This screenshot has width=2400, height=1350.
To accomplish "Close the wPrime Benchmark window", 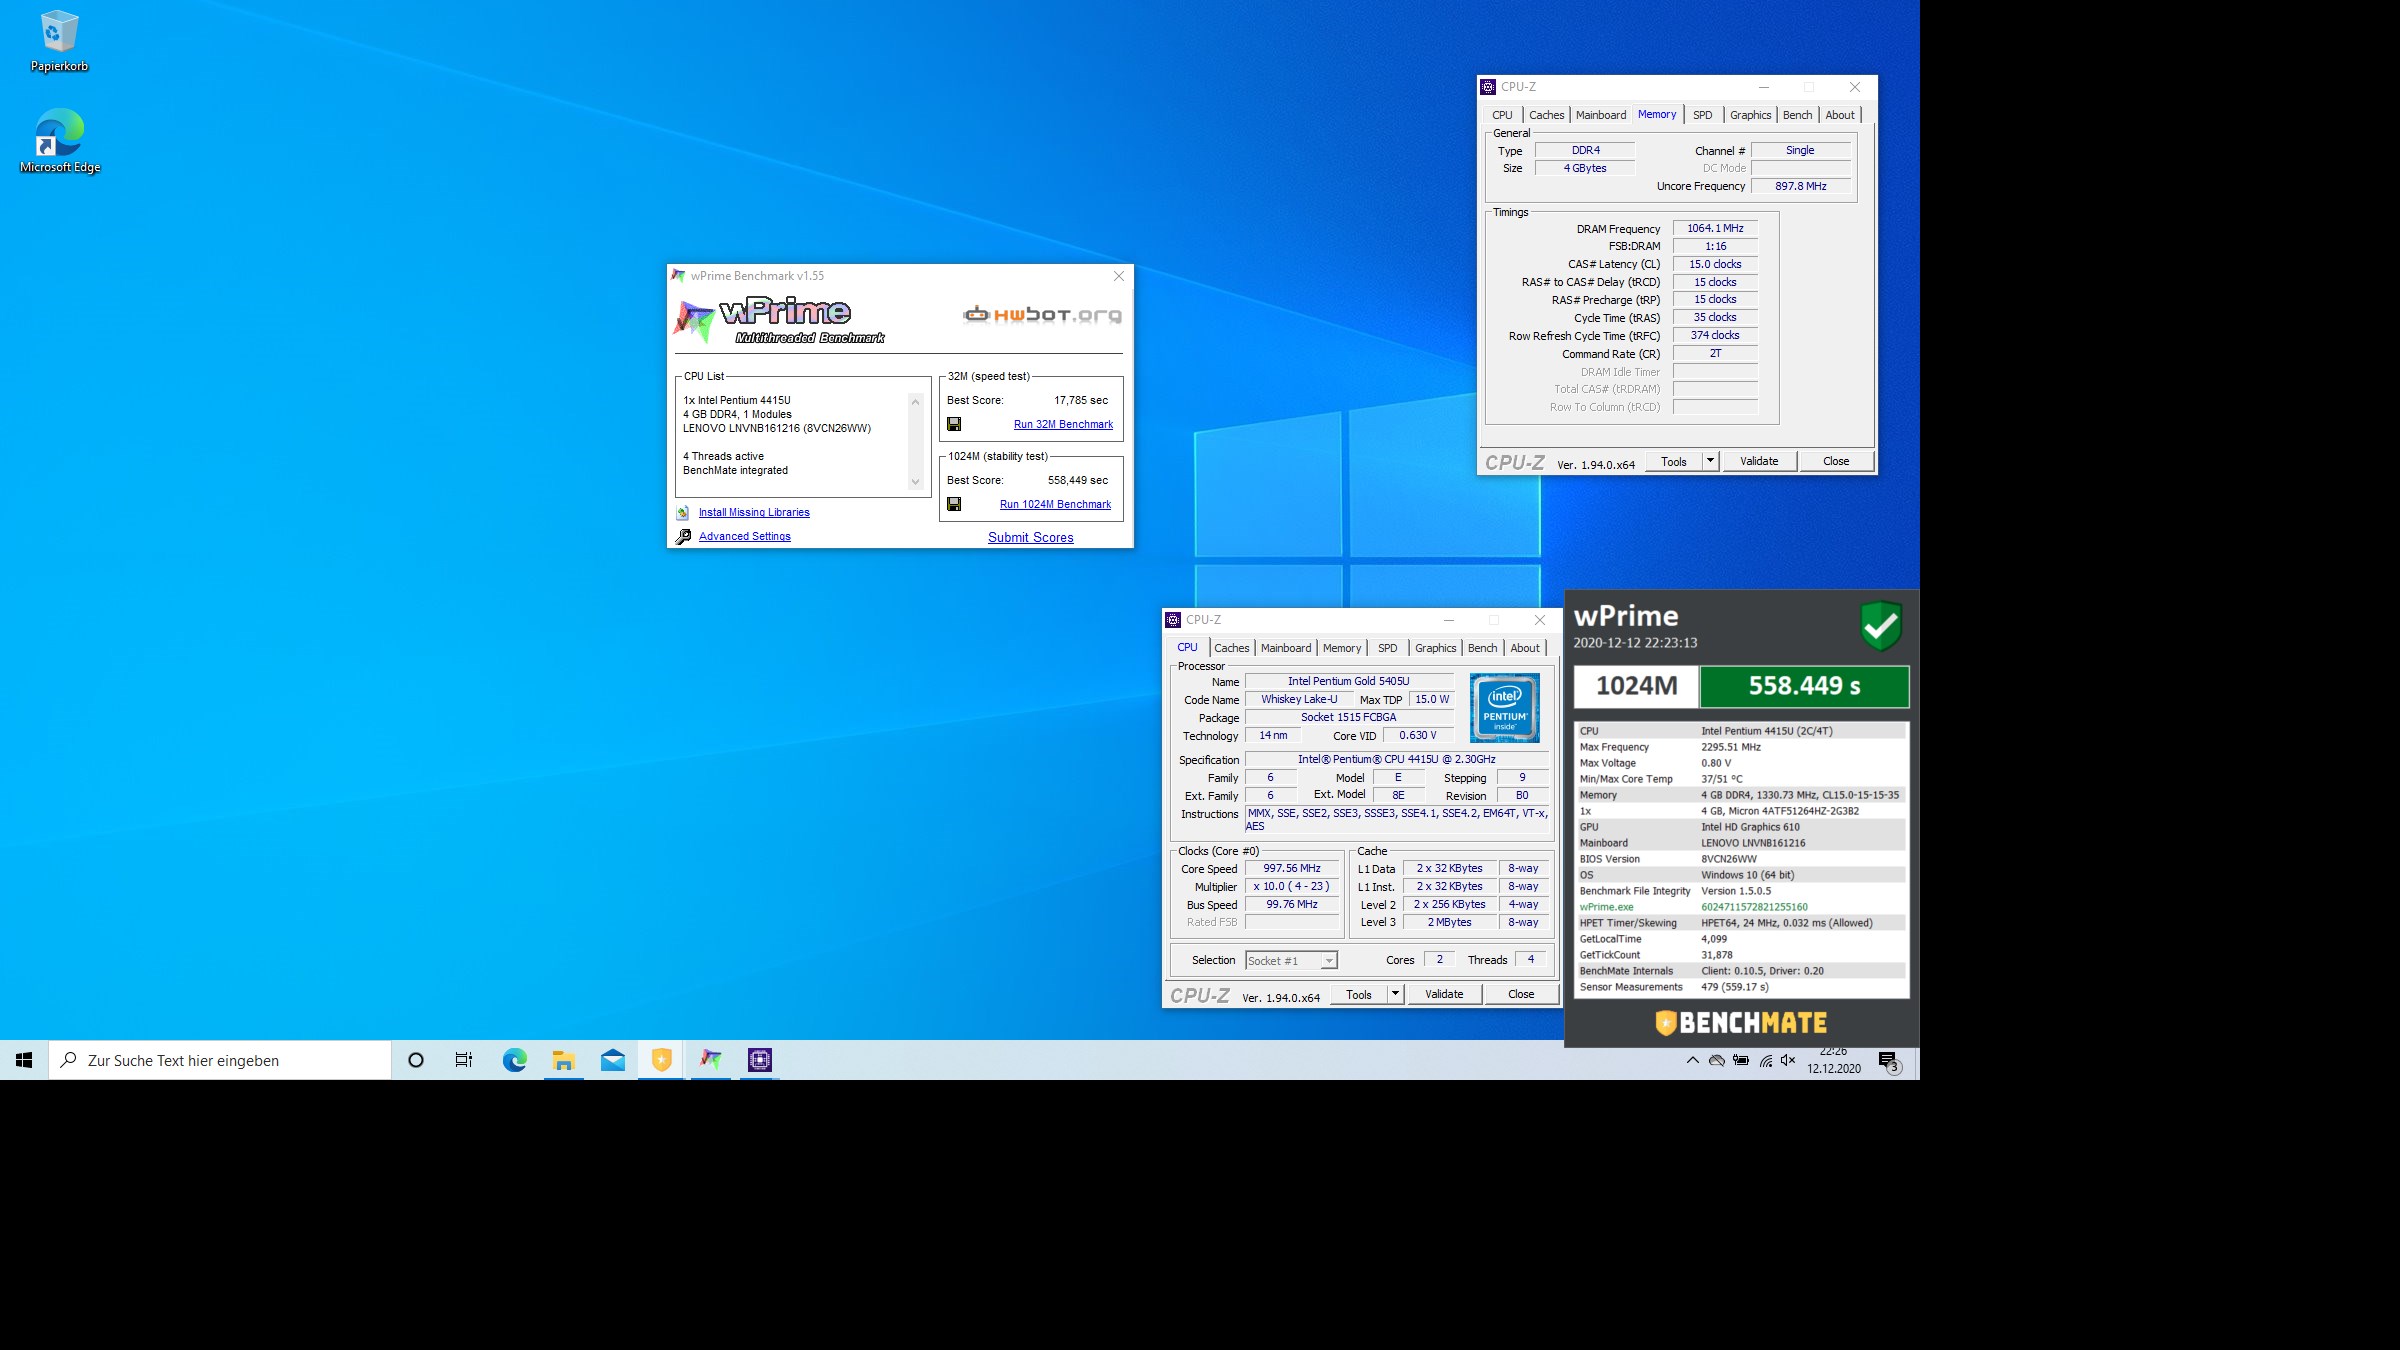I will pyautogui.click(x=1119, y=276).
